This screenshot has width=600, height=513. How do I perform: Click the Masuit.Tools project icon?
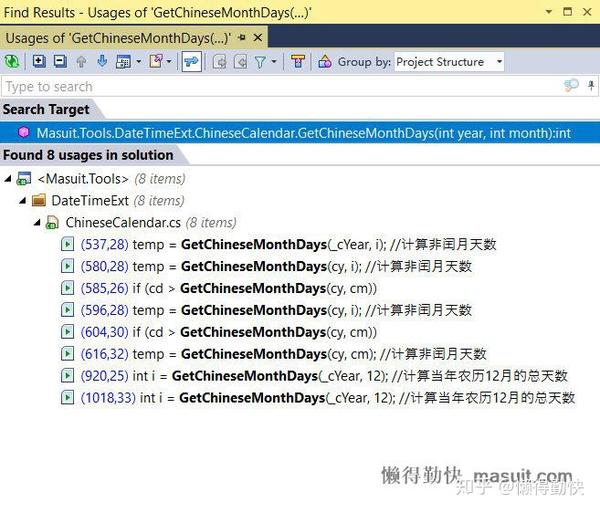(24, 179)
